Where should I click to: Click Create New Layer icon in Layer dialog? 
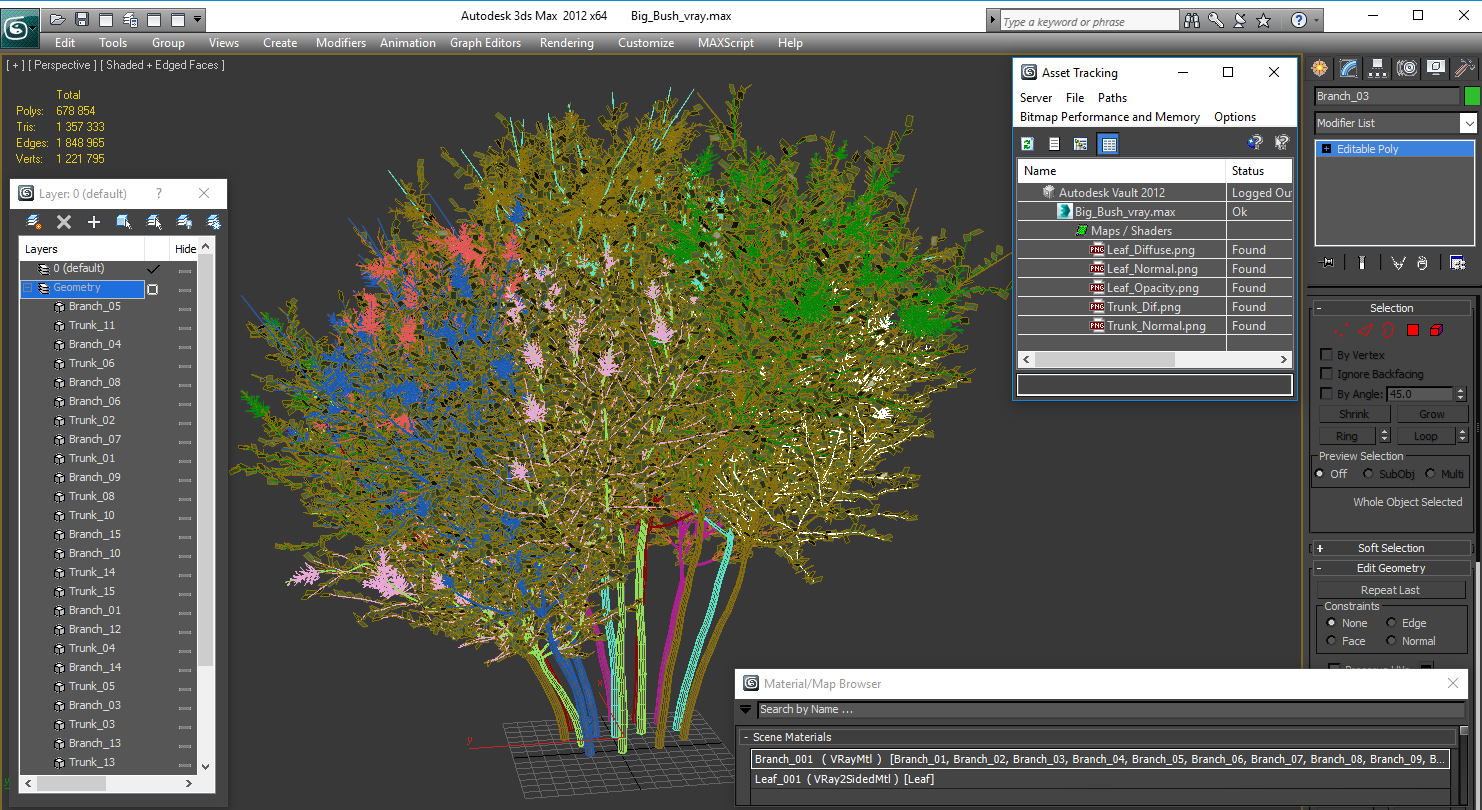point(34,222)
